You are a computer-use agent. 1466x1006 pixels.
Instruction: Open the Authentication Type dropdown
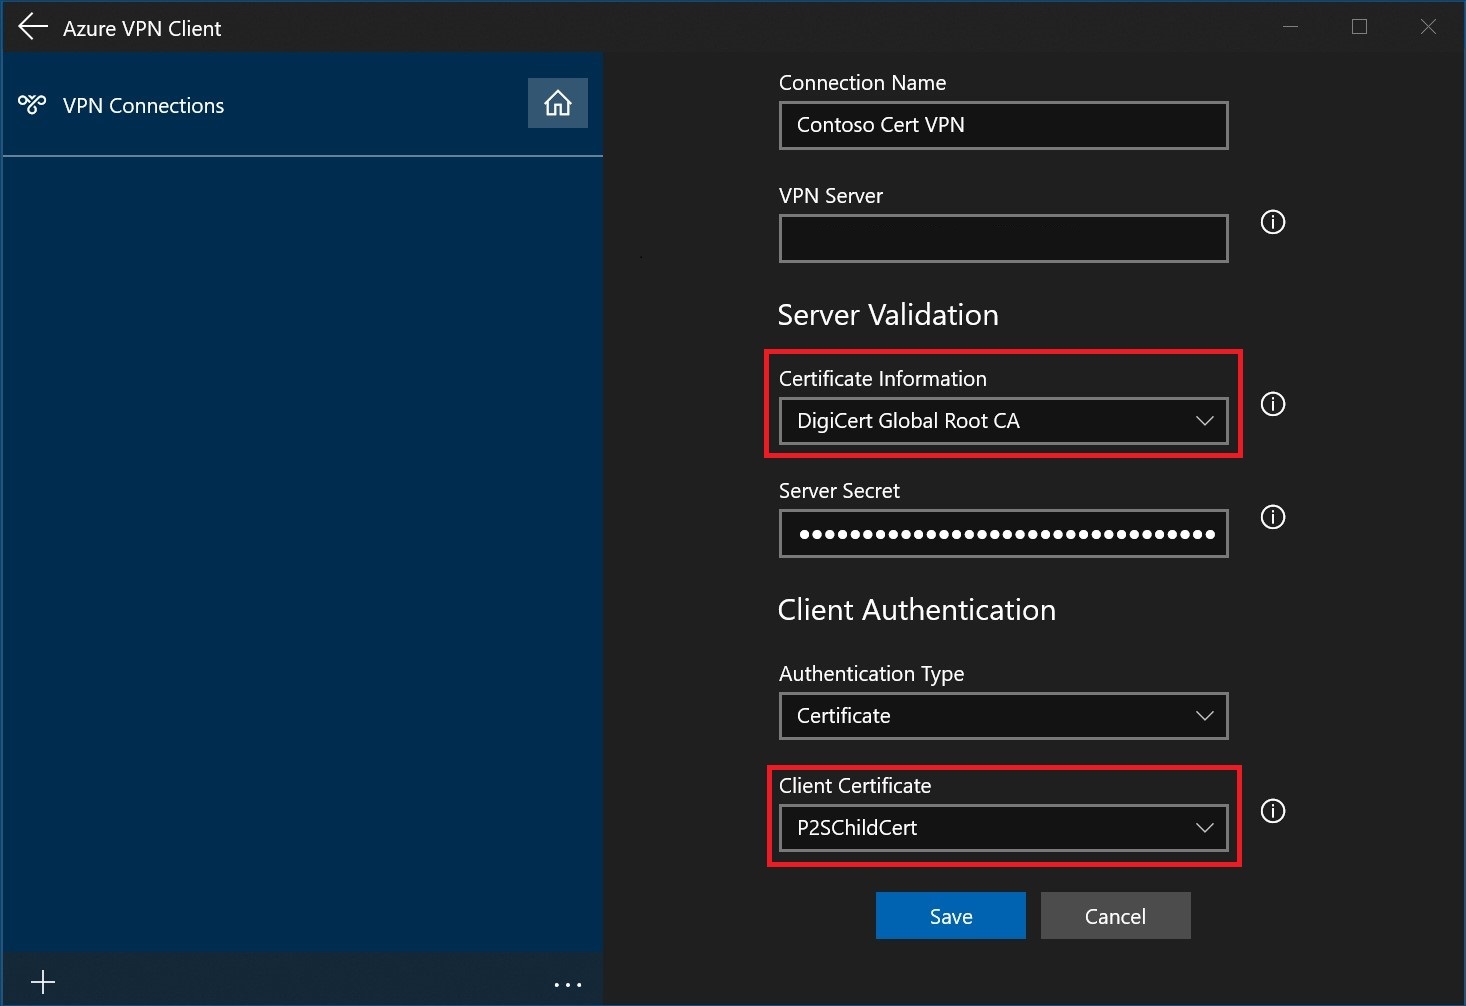1003,716
